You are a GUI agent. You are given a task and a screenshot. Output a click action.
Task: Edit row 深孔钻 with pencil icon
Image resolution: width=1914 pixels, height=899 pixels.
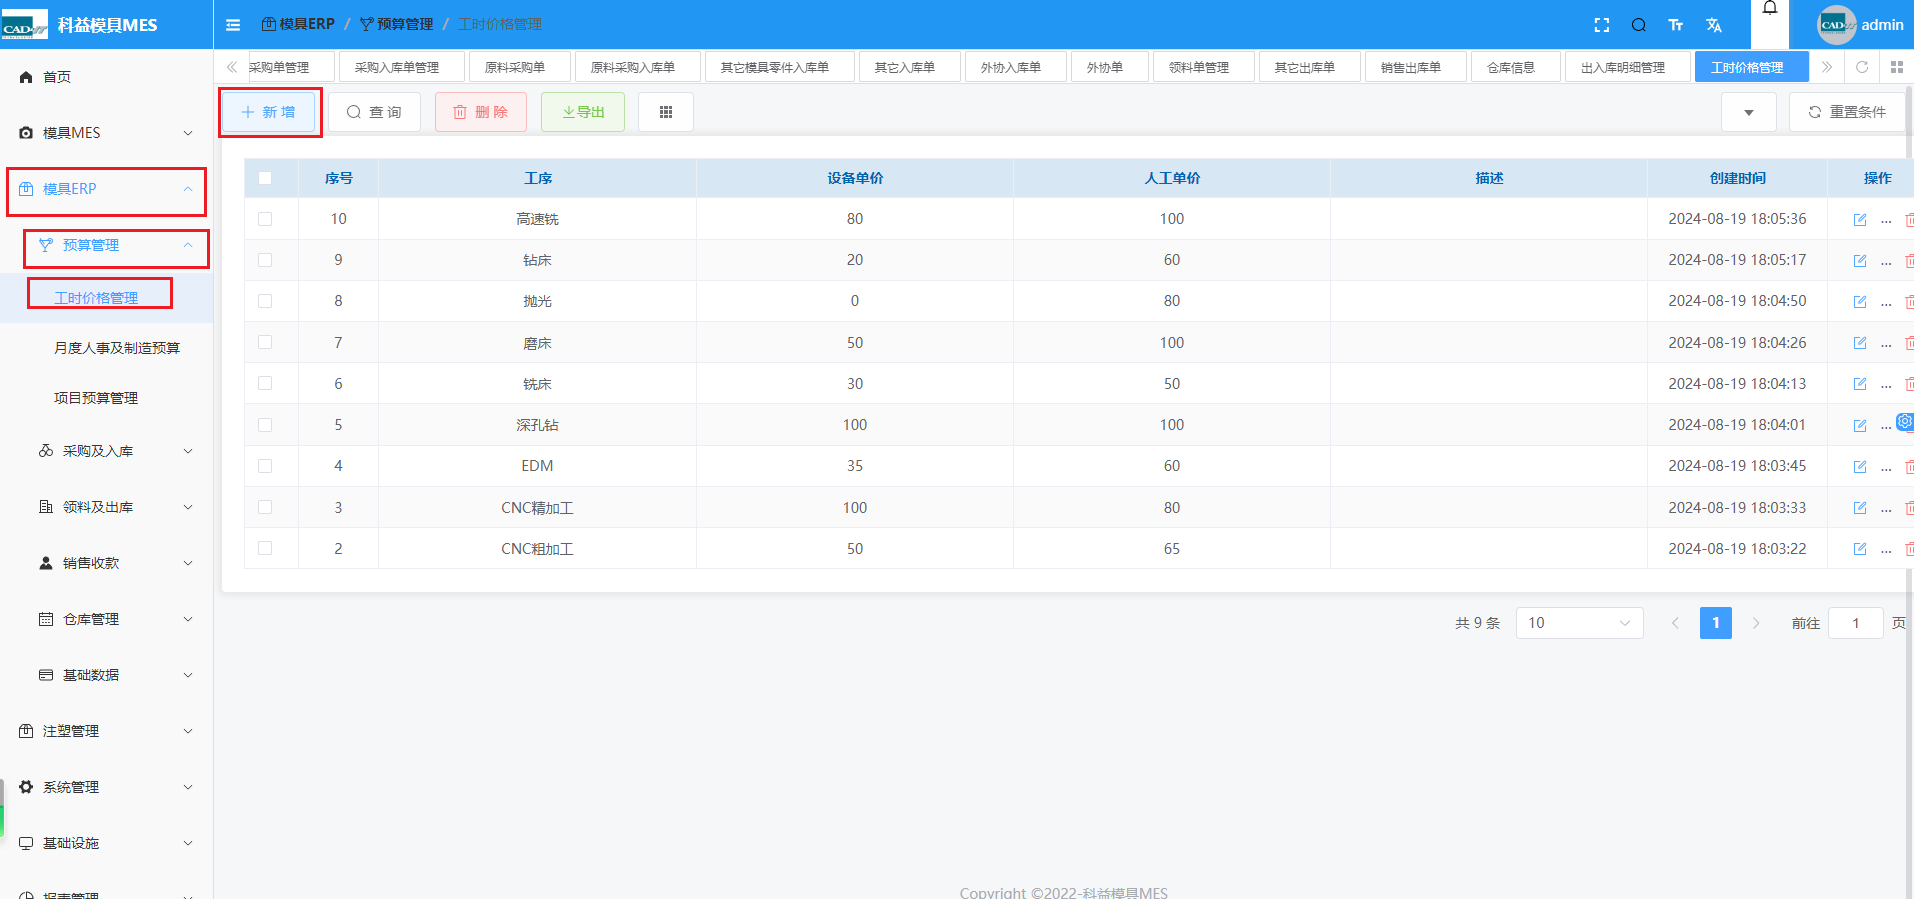[1860, 425]
